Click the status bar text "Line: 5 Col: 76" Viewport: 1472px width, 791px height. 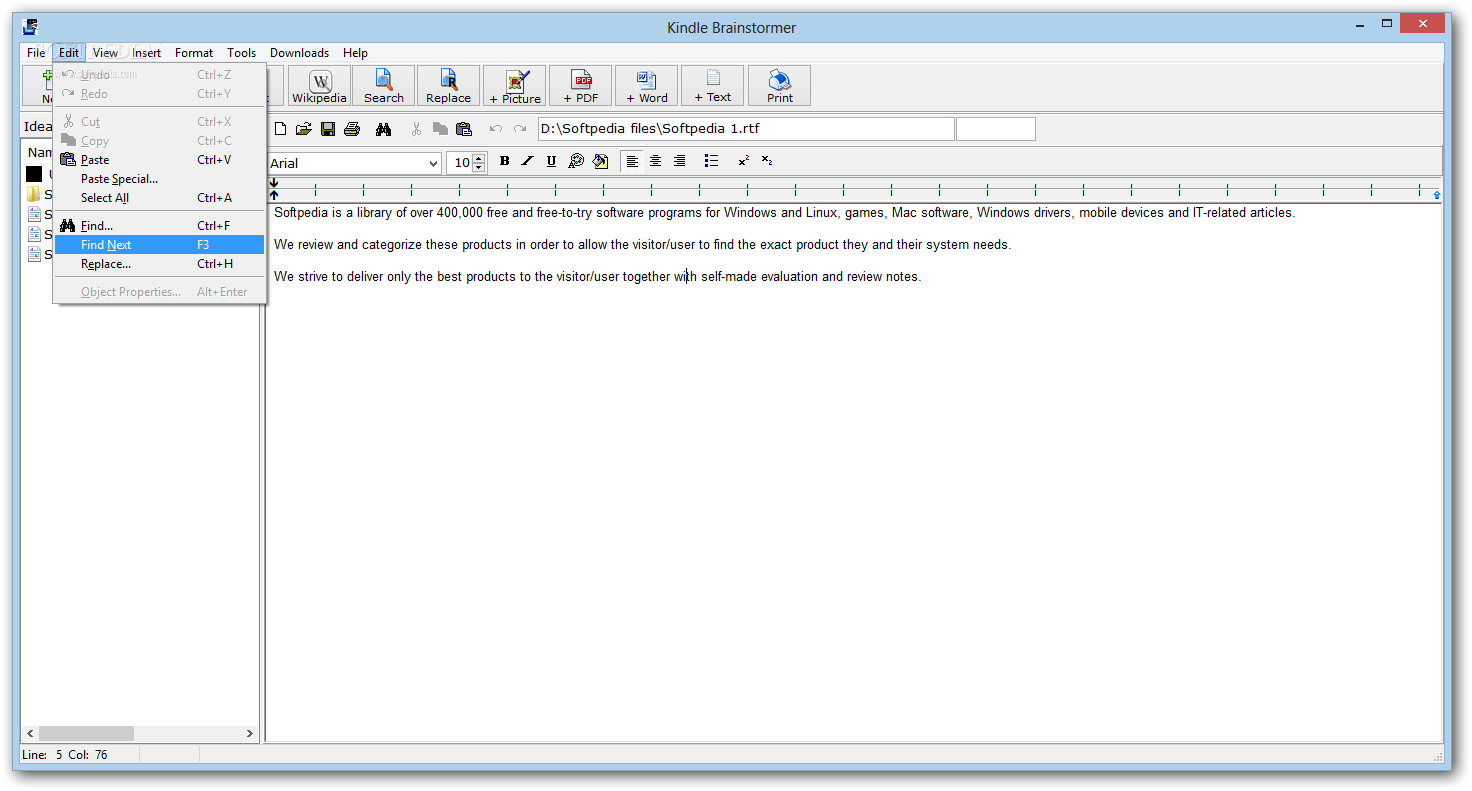[x=65, y=755]
